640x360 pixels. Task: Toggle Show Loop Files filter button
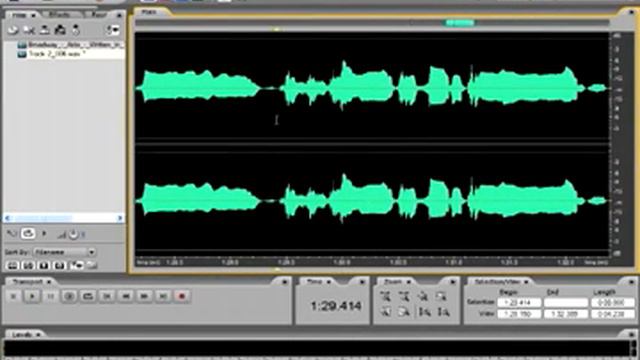click(x=28, y=266)
